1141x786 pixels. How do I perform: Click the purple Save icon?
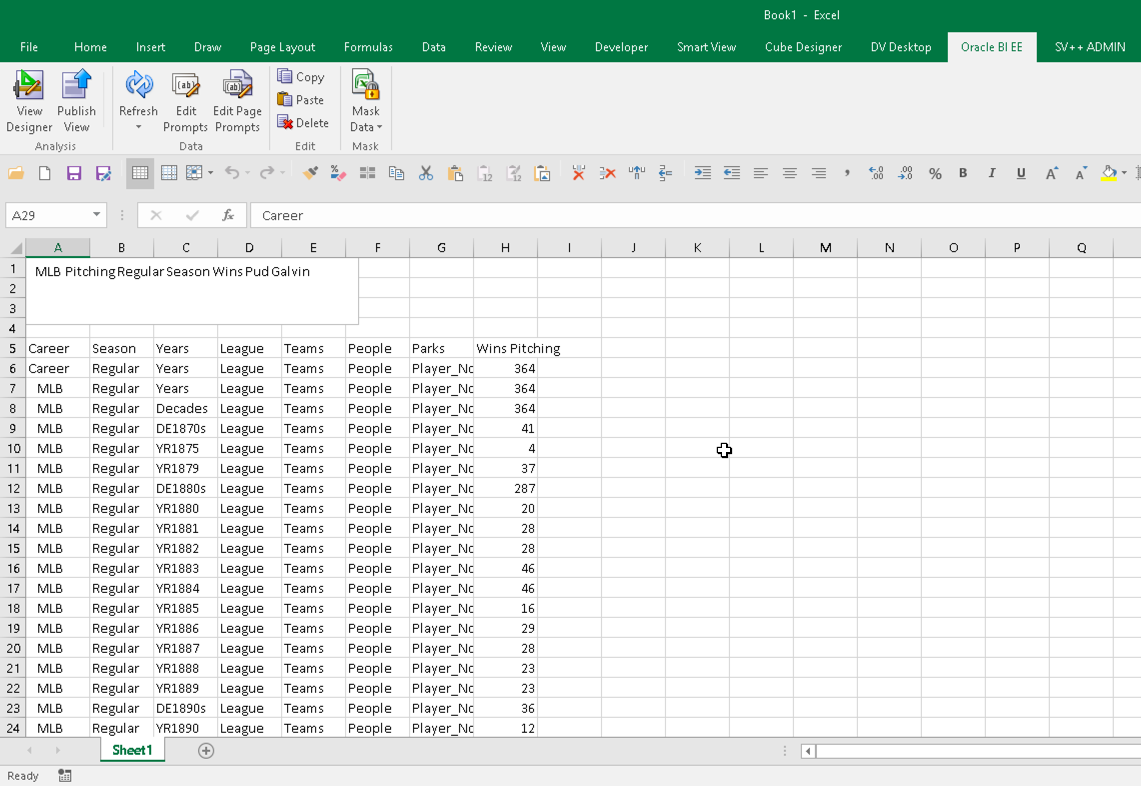click(74, 173)
